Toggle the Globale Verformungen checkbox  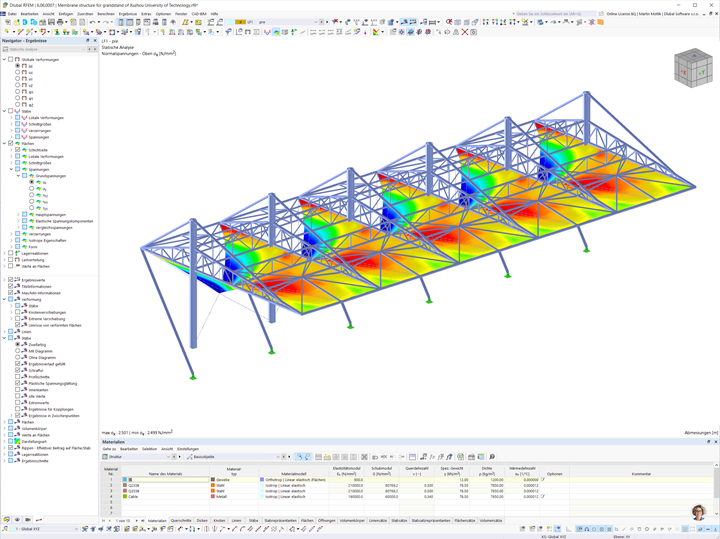click(x=11, y=59)
